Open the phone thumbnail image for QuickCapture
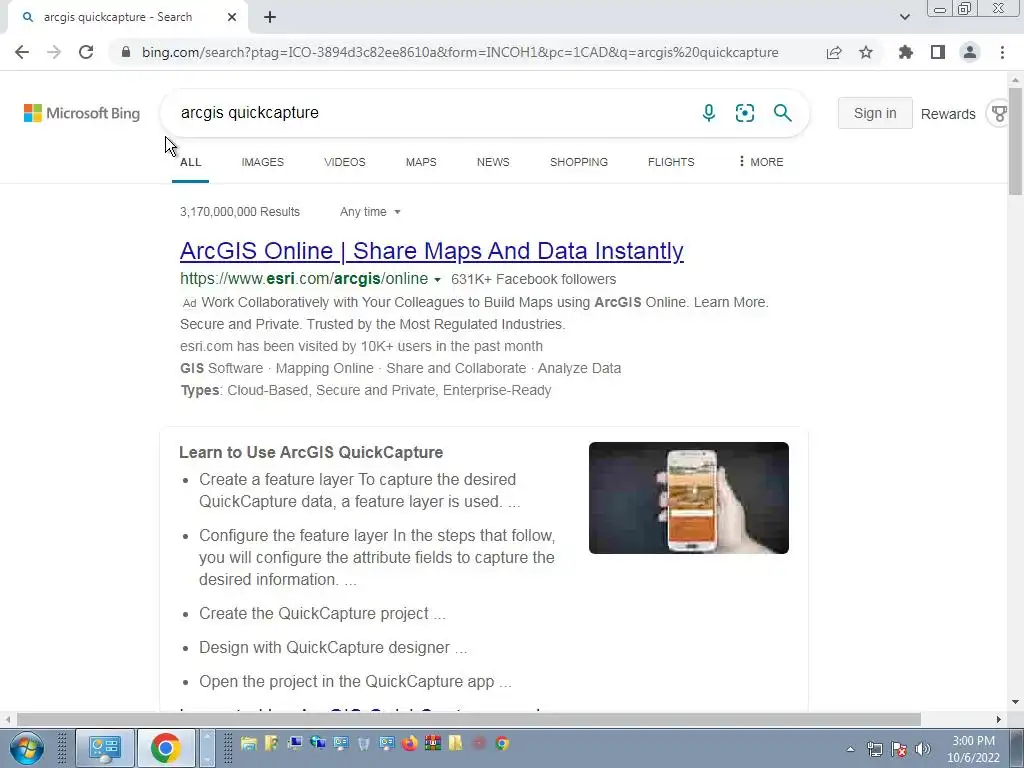1024x768 pixels. [688, 498]
